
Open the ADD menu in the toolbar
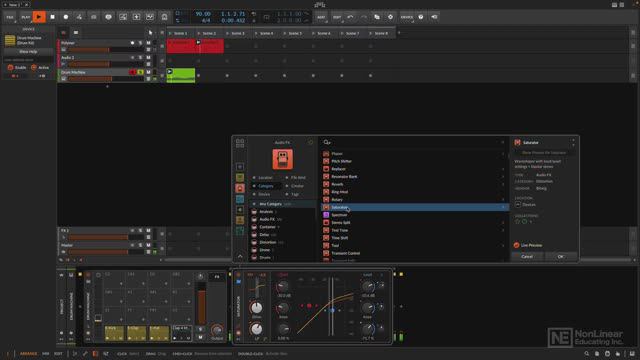tap(321, 17)
